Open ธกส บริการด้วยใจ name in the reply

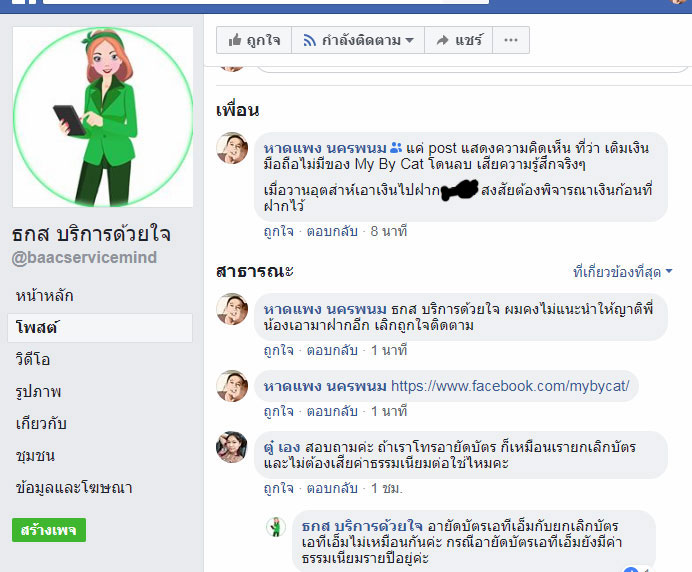click(x=362, y=526)
